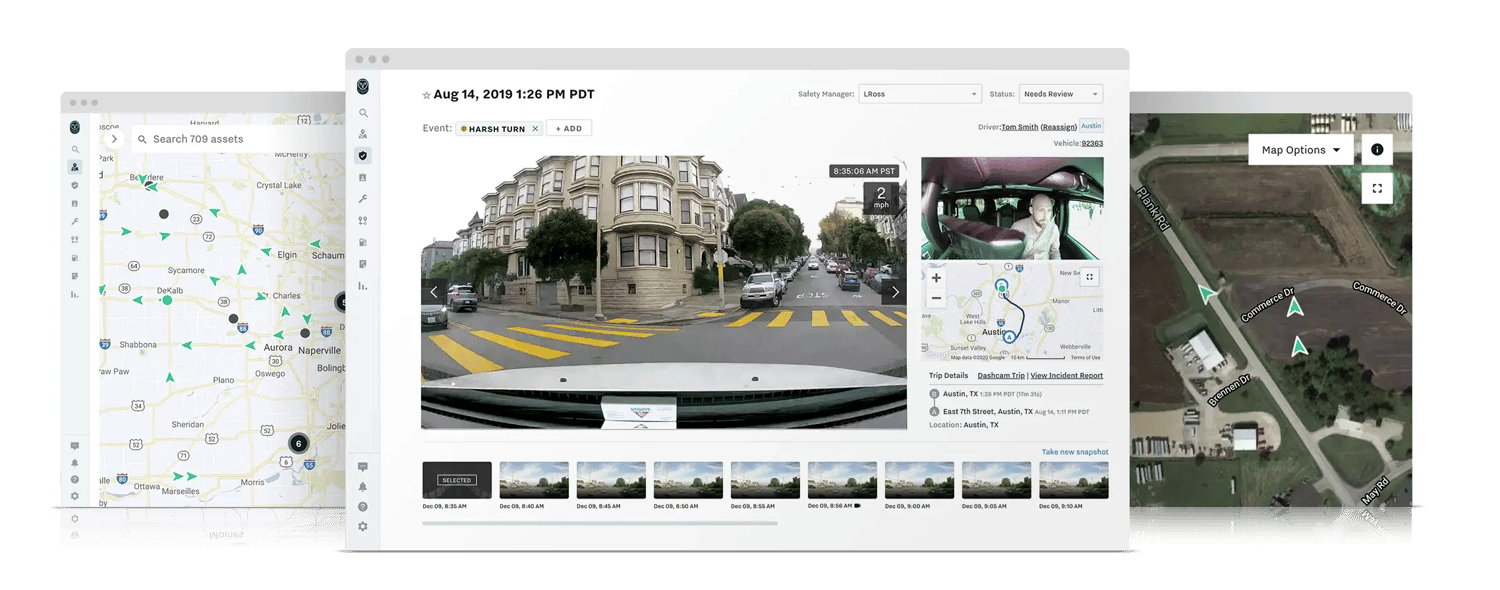Open search from center window sidebar
1500x590 pixels.
tap(363, 113)
